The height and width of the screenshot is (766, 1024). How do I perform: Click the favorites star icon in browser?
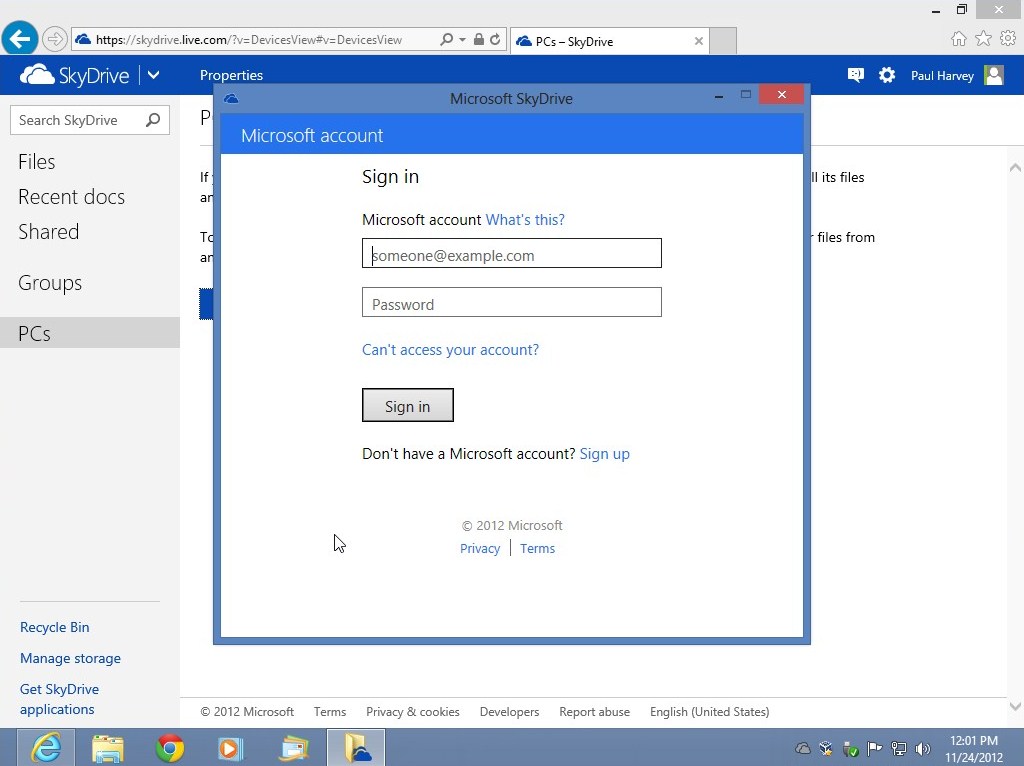[x=983, y=39]
